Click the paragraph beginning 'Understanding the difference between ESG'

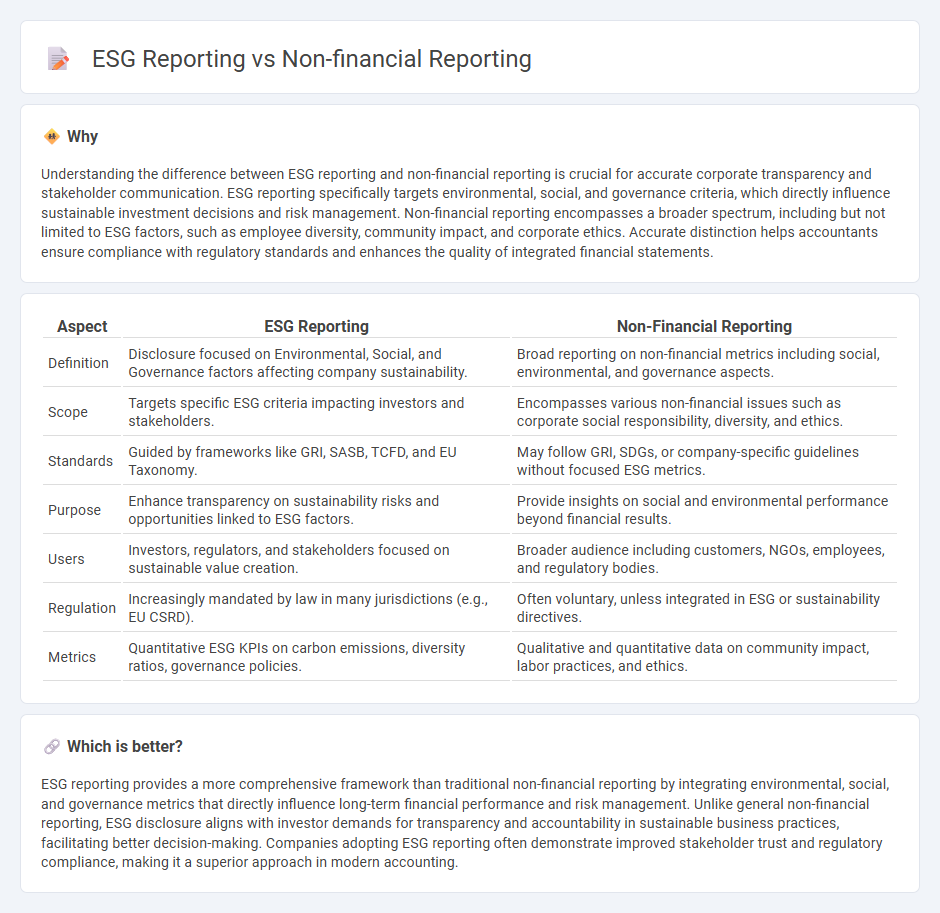(466, 213)
